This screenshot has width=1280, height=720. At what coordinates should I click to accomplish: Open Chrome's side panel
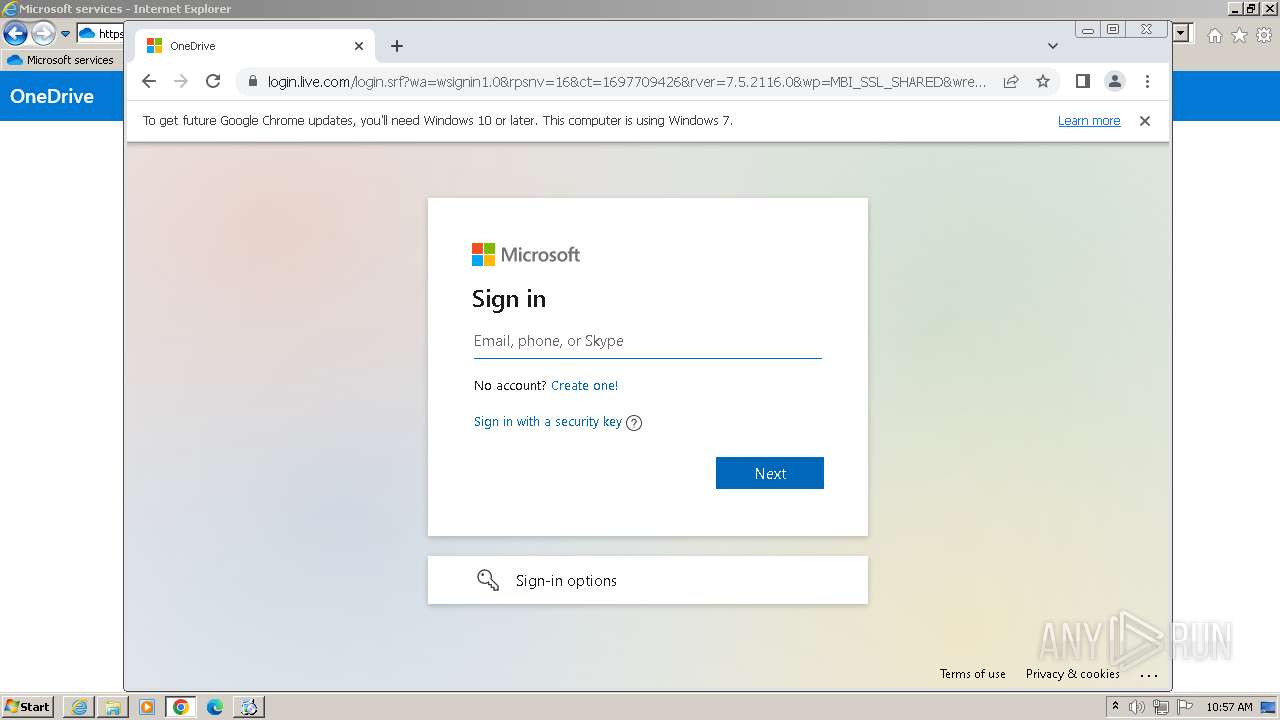[1082, 81]
